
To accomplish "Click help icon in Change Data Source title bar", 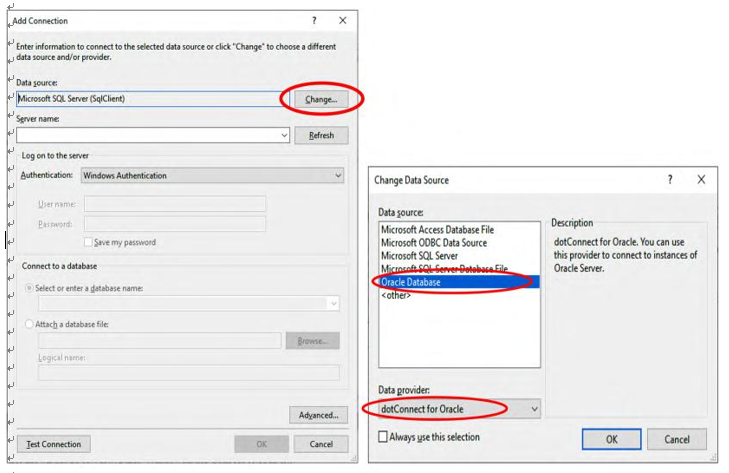I will (670, 180).
